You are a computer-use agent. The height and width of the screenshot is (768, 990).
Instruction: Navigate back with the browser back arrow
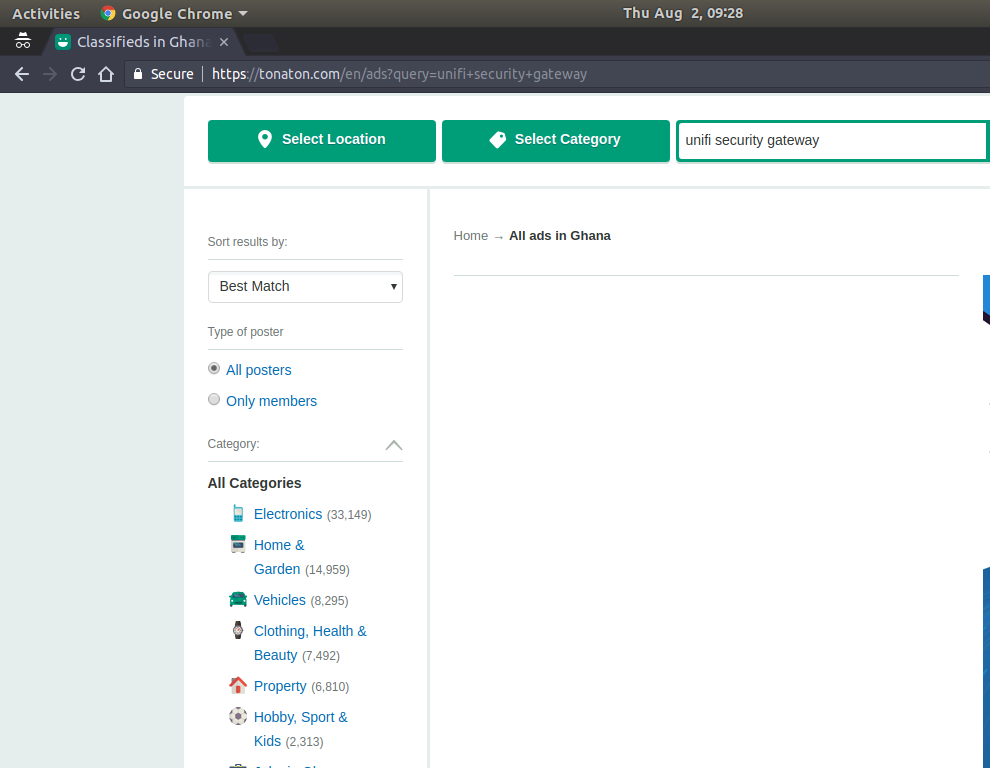[x=22, y=74]
